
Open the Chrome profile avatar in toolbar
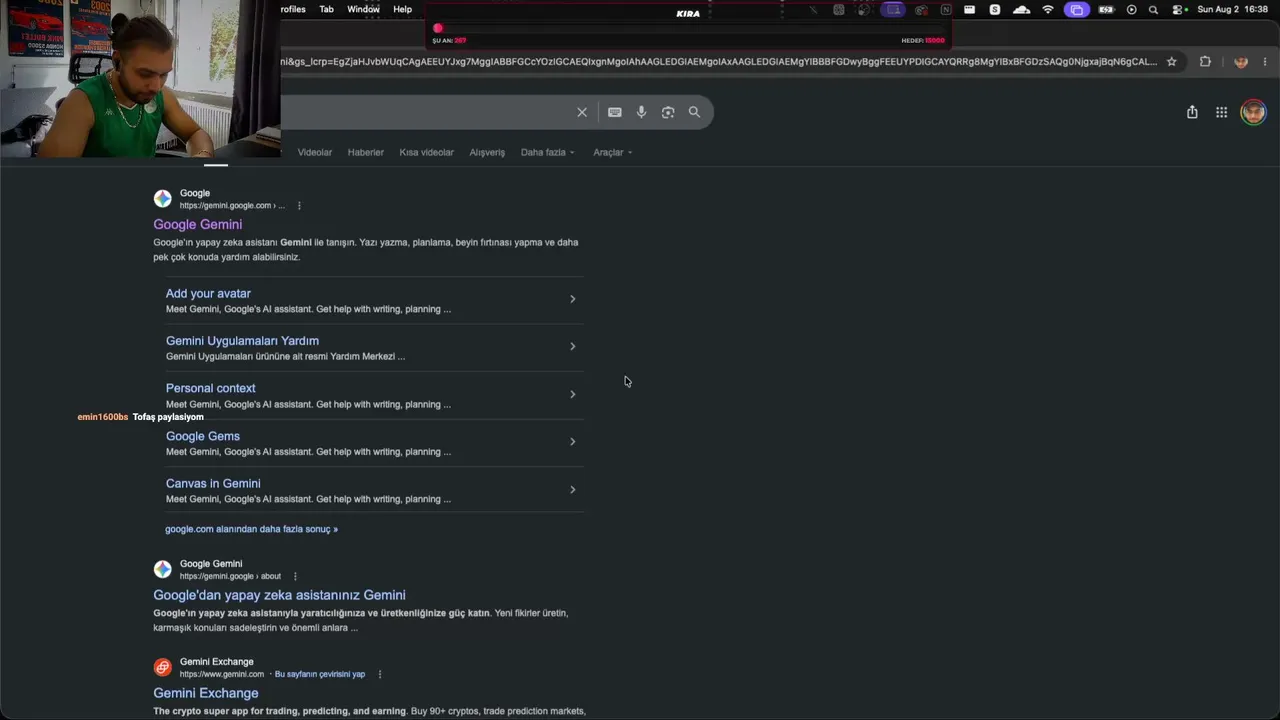coord(1241,61)
